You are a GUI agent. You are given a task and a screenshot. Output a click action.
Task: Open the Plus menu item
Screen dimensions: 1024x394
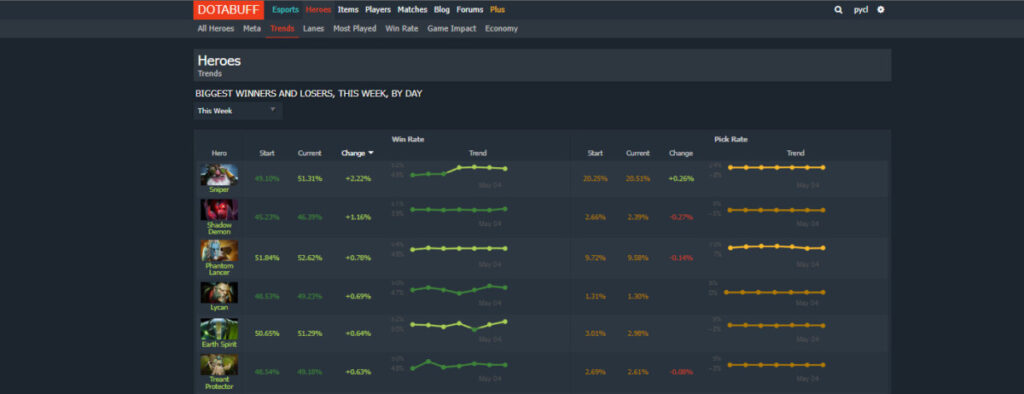497,10
